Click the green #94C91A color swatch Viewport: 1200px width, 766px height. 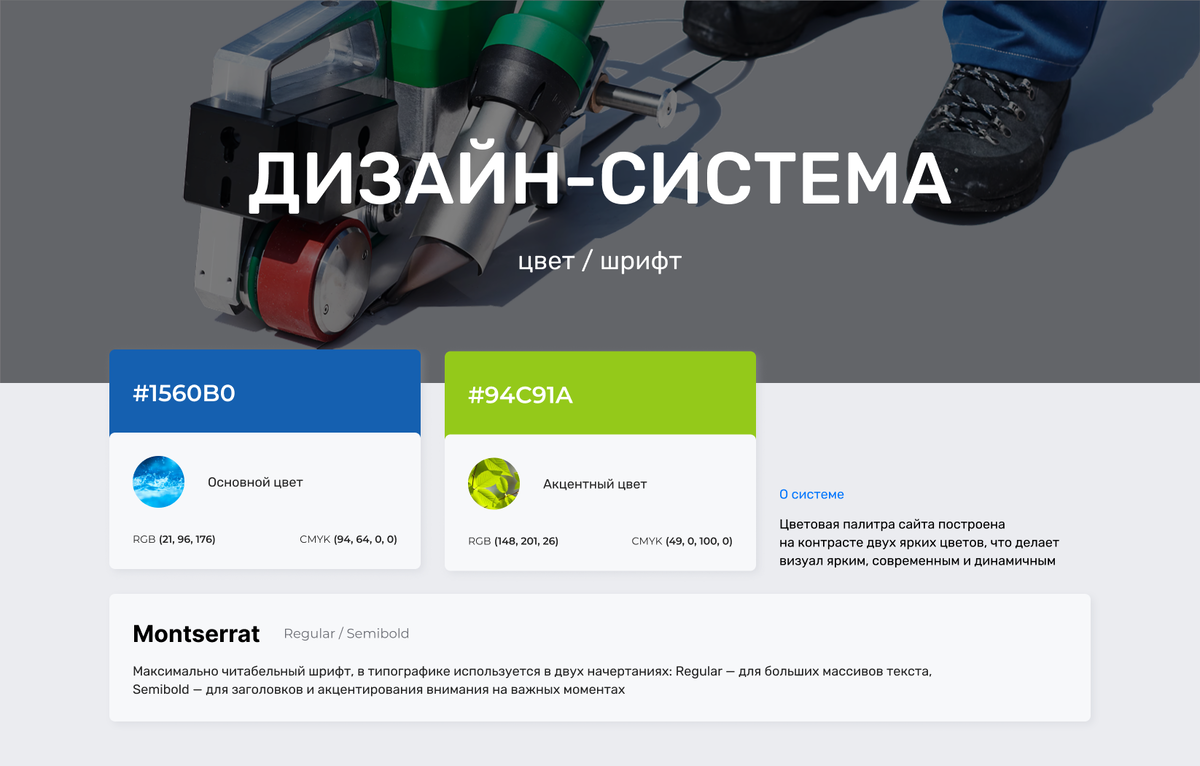[x=600, y=394]
